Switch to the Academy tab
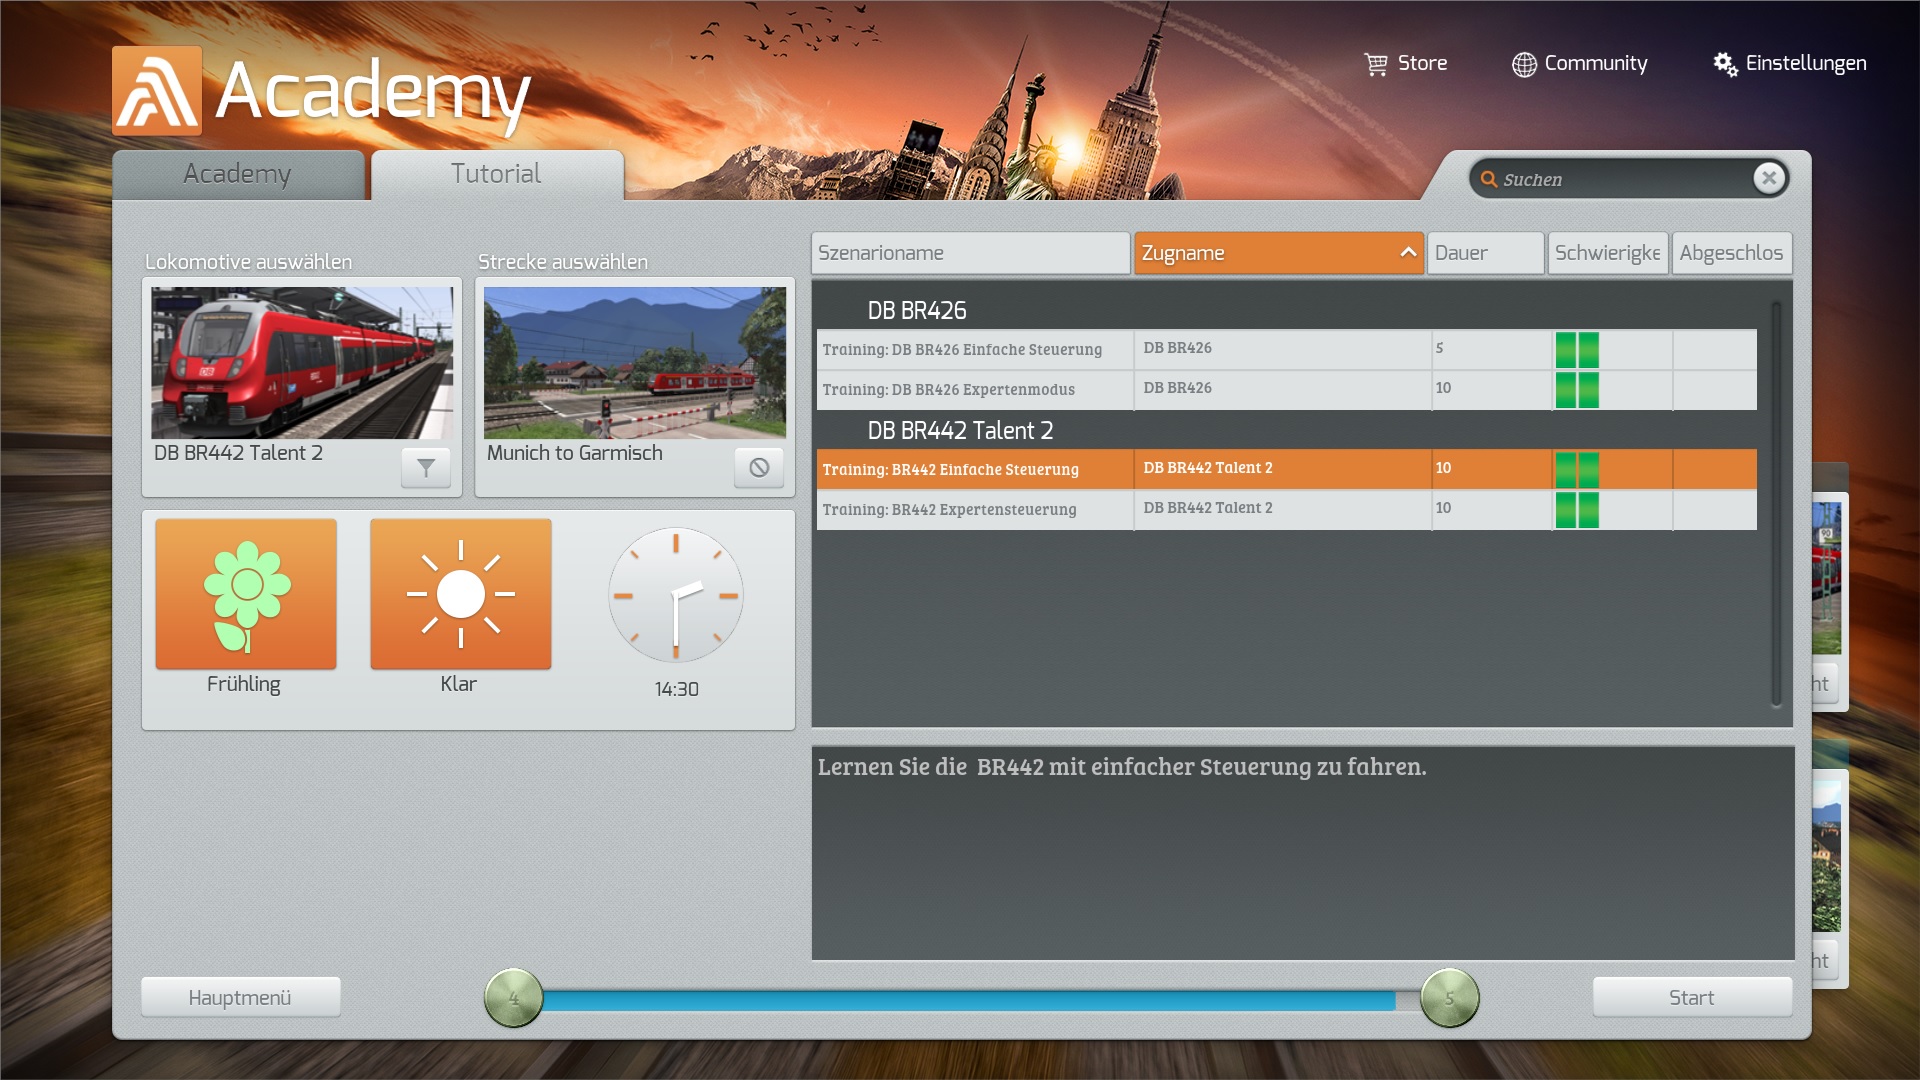The image size is (1920, 1080). 238,175
